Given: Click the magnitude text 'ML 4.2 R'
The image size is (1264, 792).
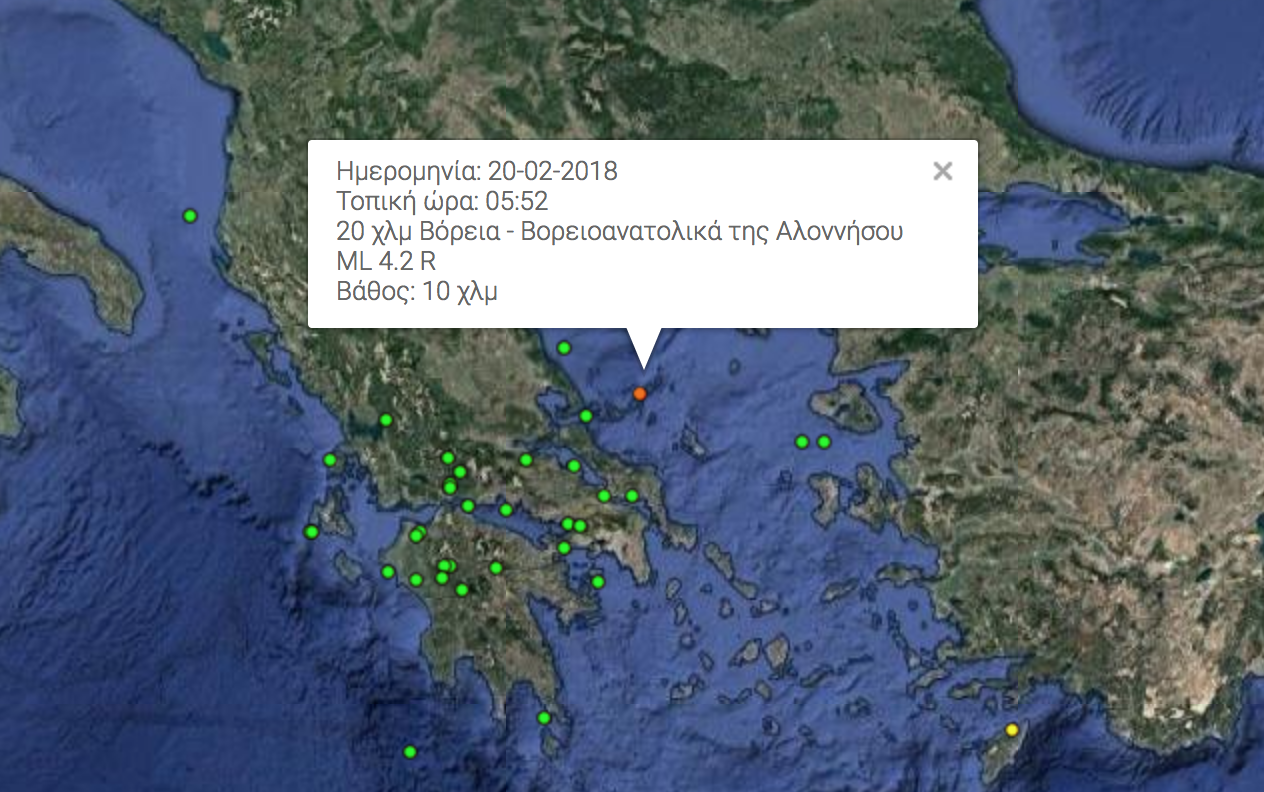Looking at the screenshot, I should 386,262.
